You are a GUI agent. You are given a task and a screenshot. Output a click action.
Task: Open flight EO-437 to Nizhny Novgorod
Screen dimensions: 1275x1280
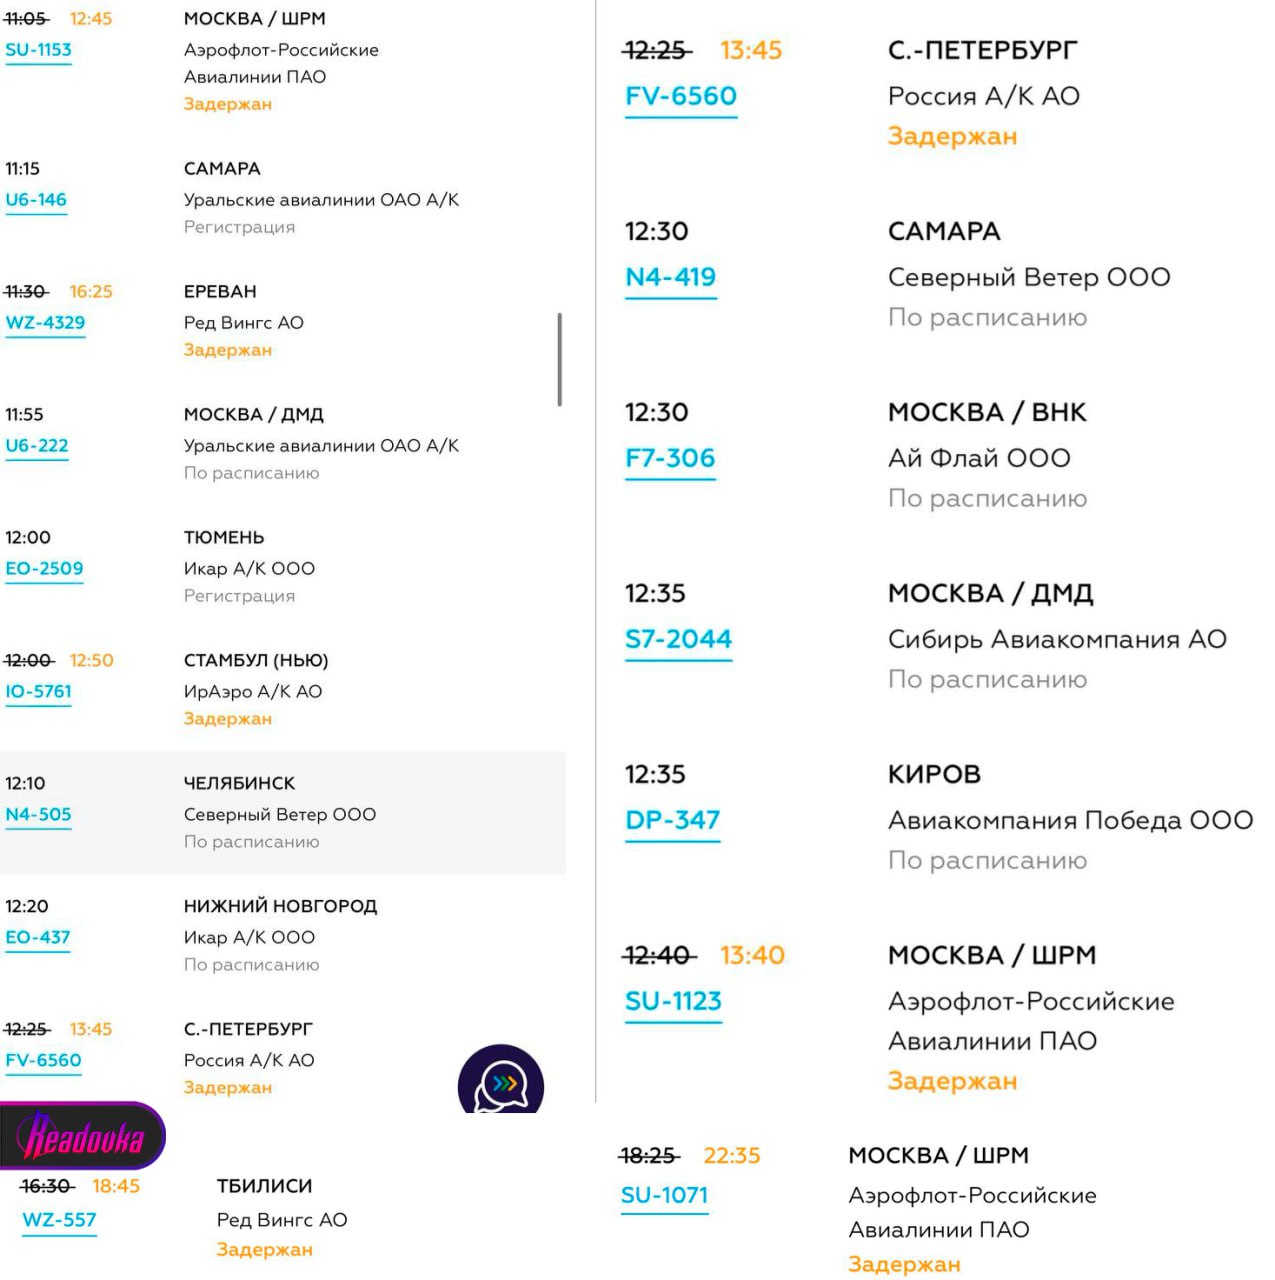38,937
